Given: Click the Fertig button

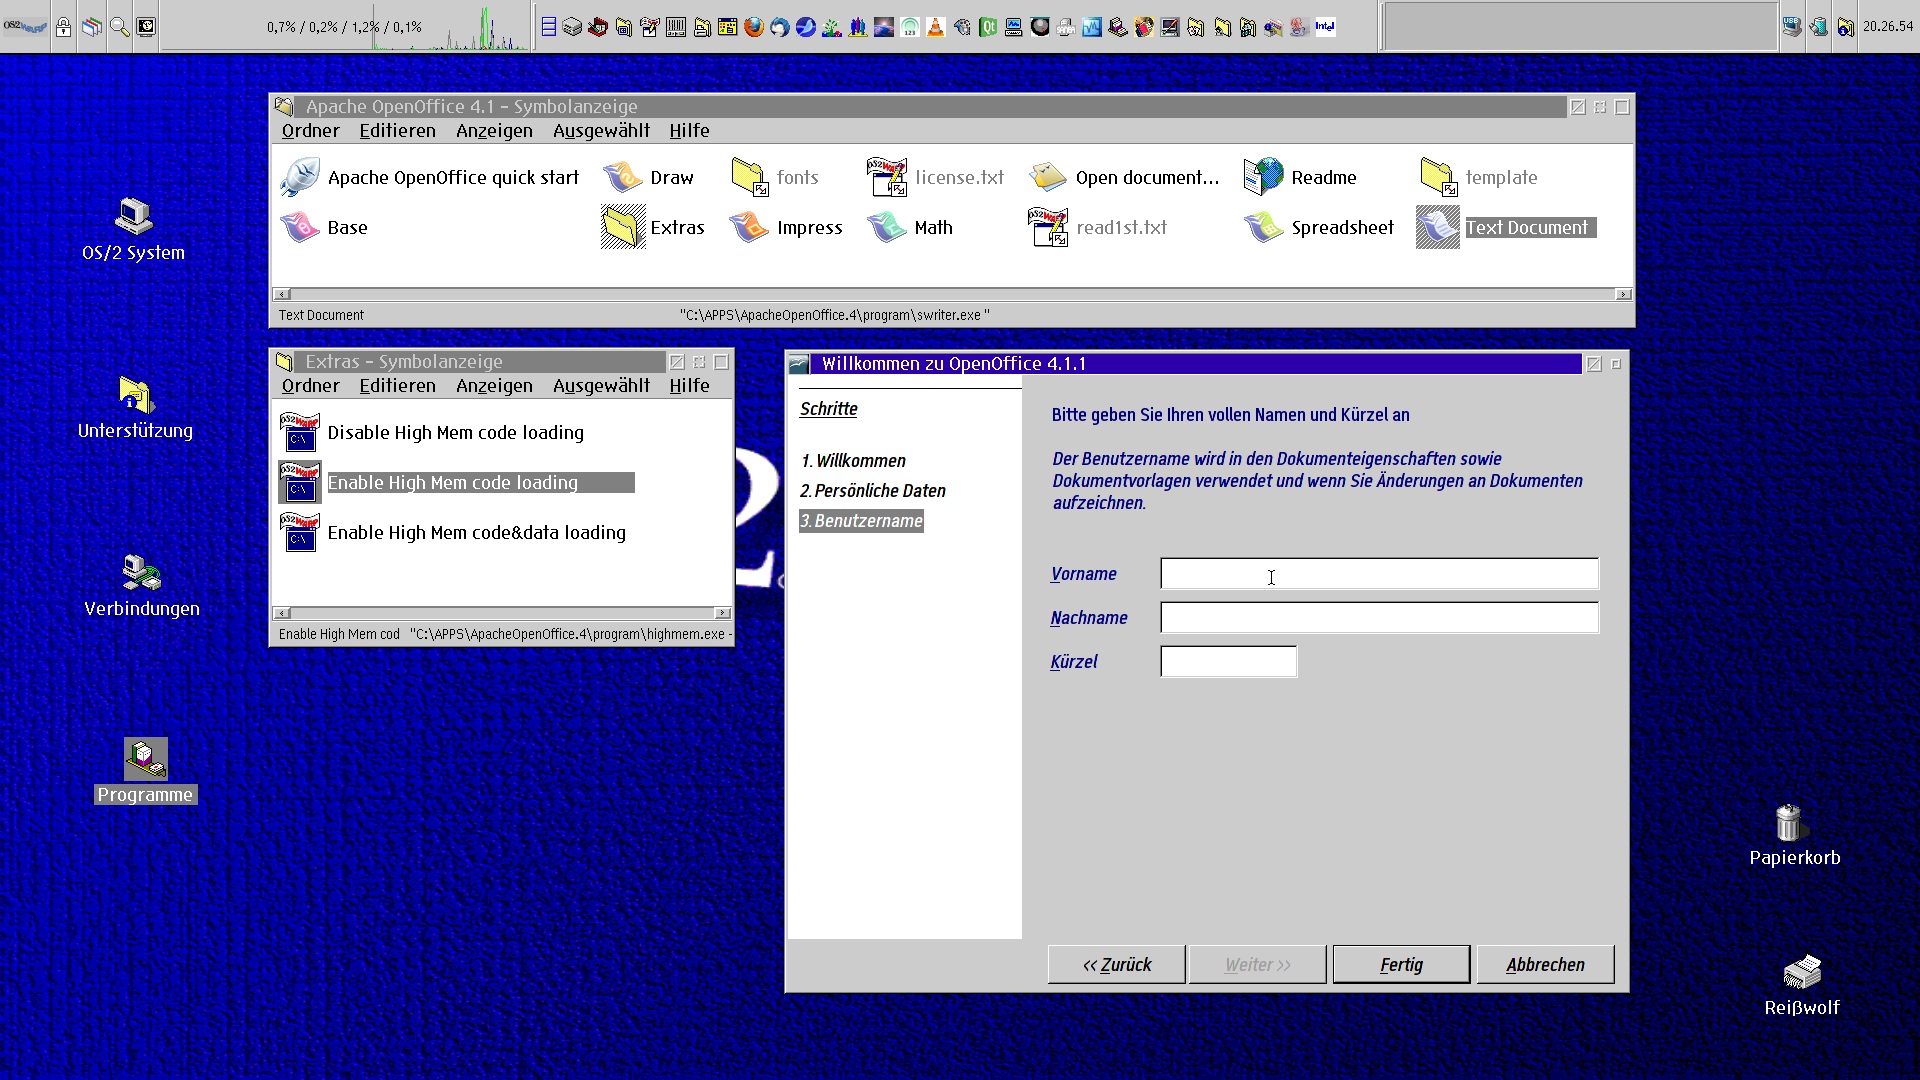Looking at the screenshot, I should tap(1401, 964).
